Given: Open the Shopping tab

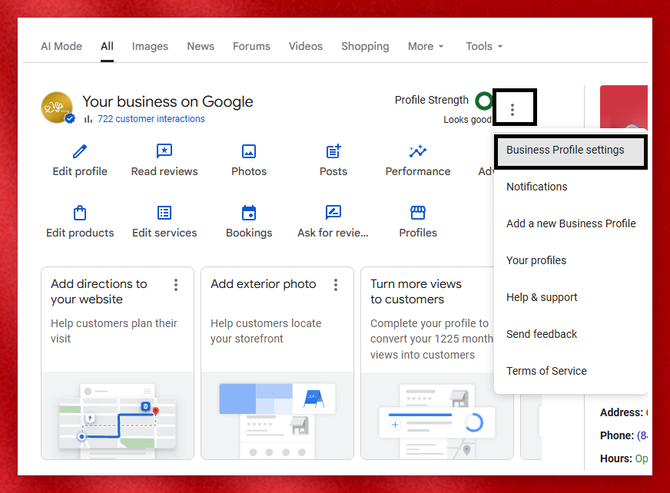Looking at the screenshot, I should pos(365,46).
